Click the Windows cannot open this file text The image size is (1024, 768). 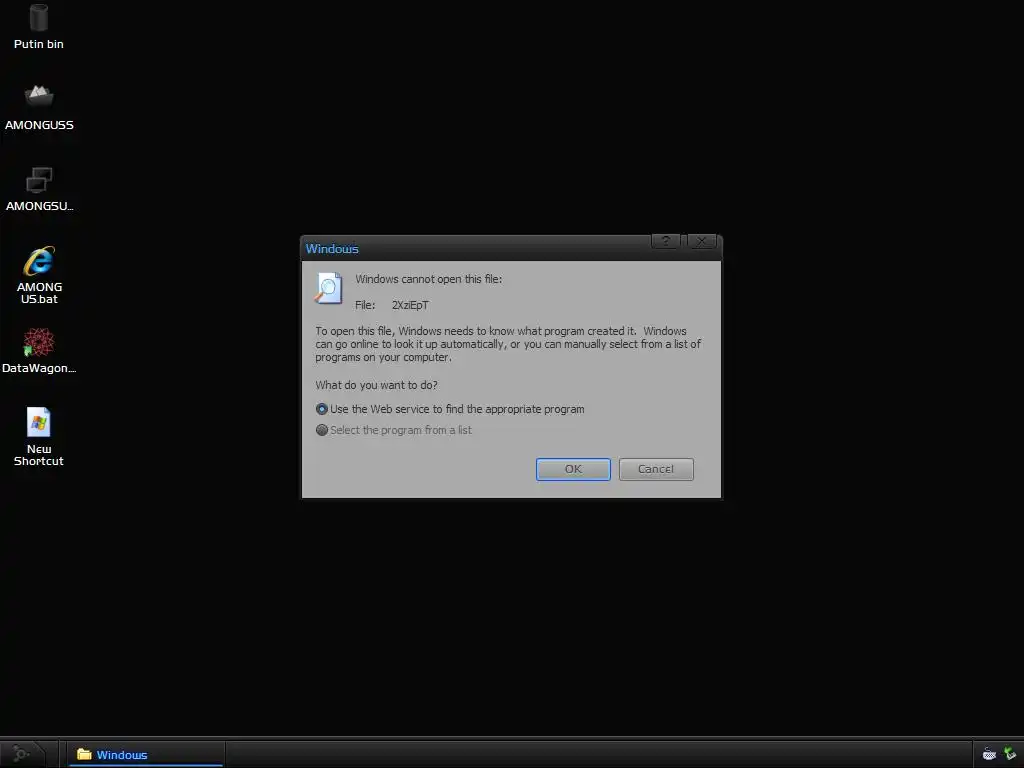(428, 279)
